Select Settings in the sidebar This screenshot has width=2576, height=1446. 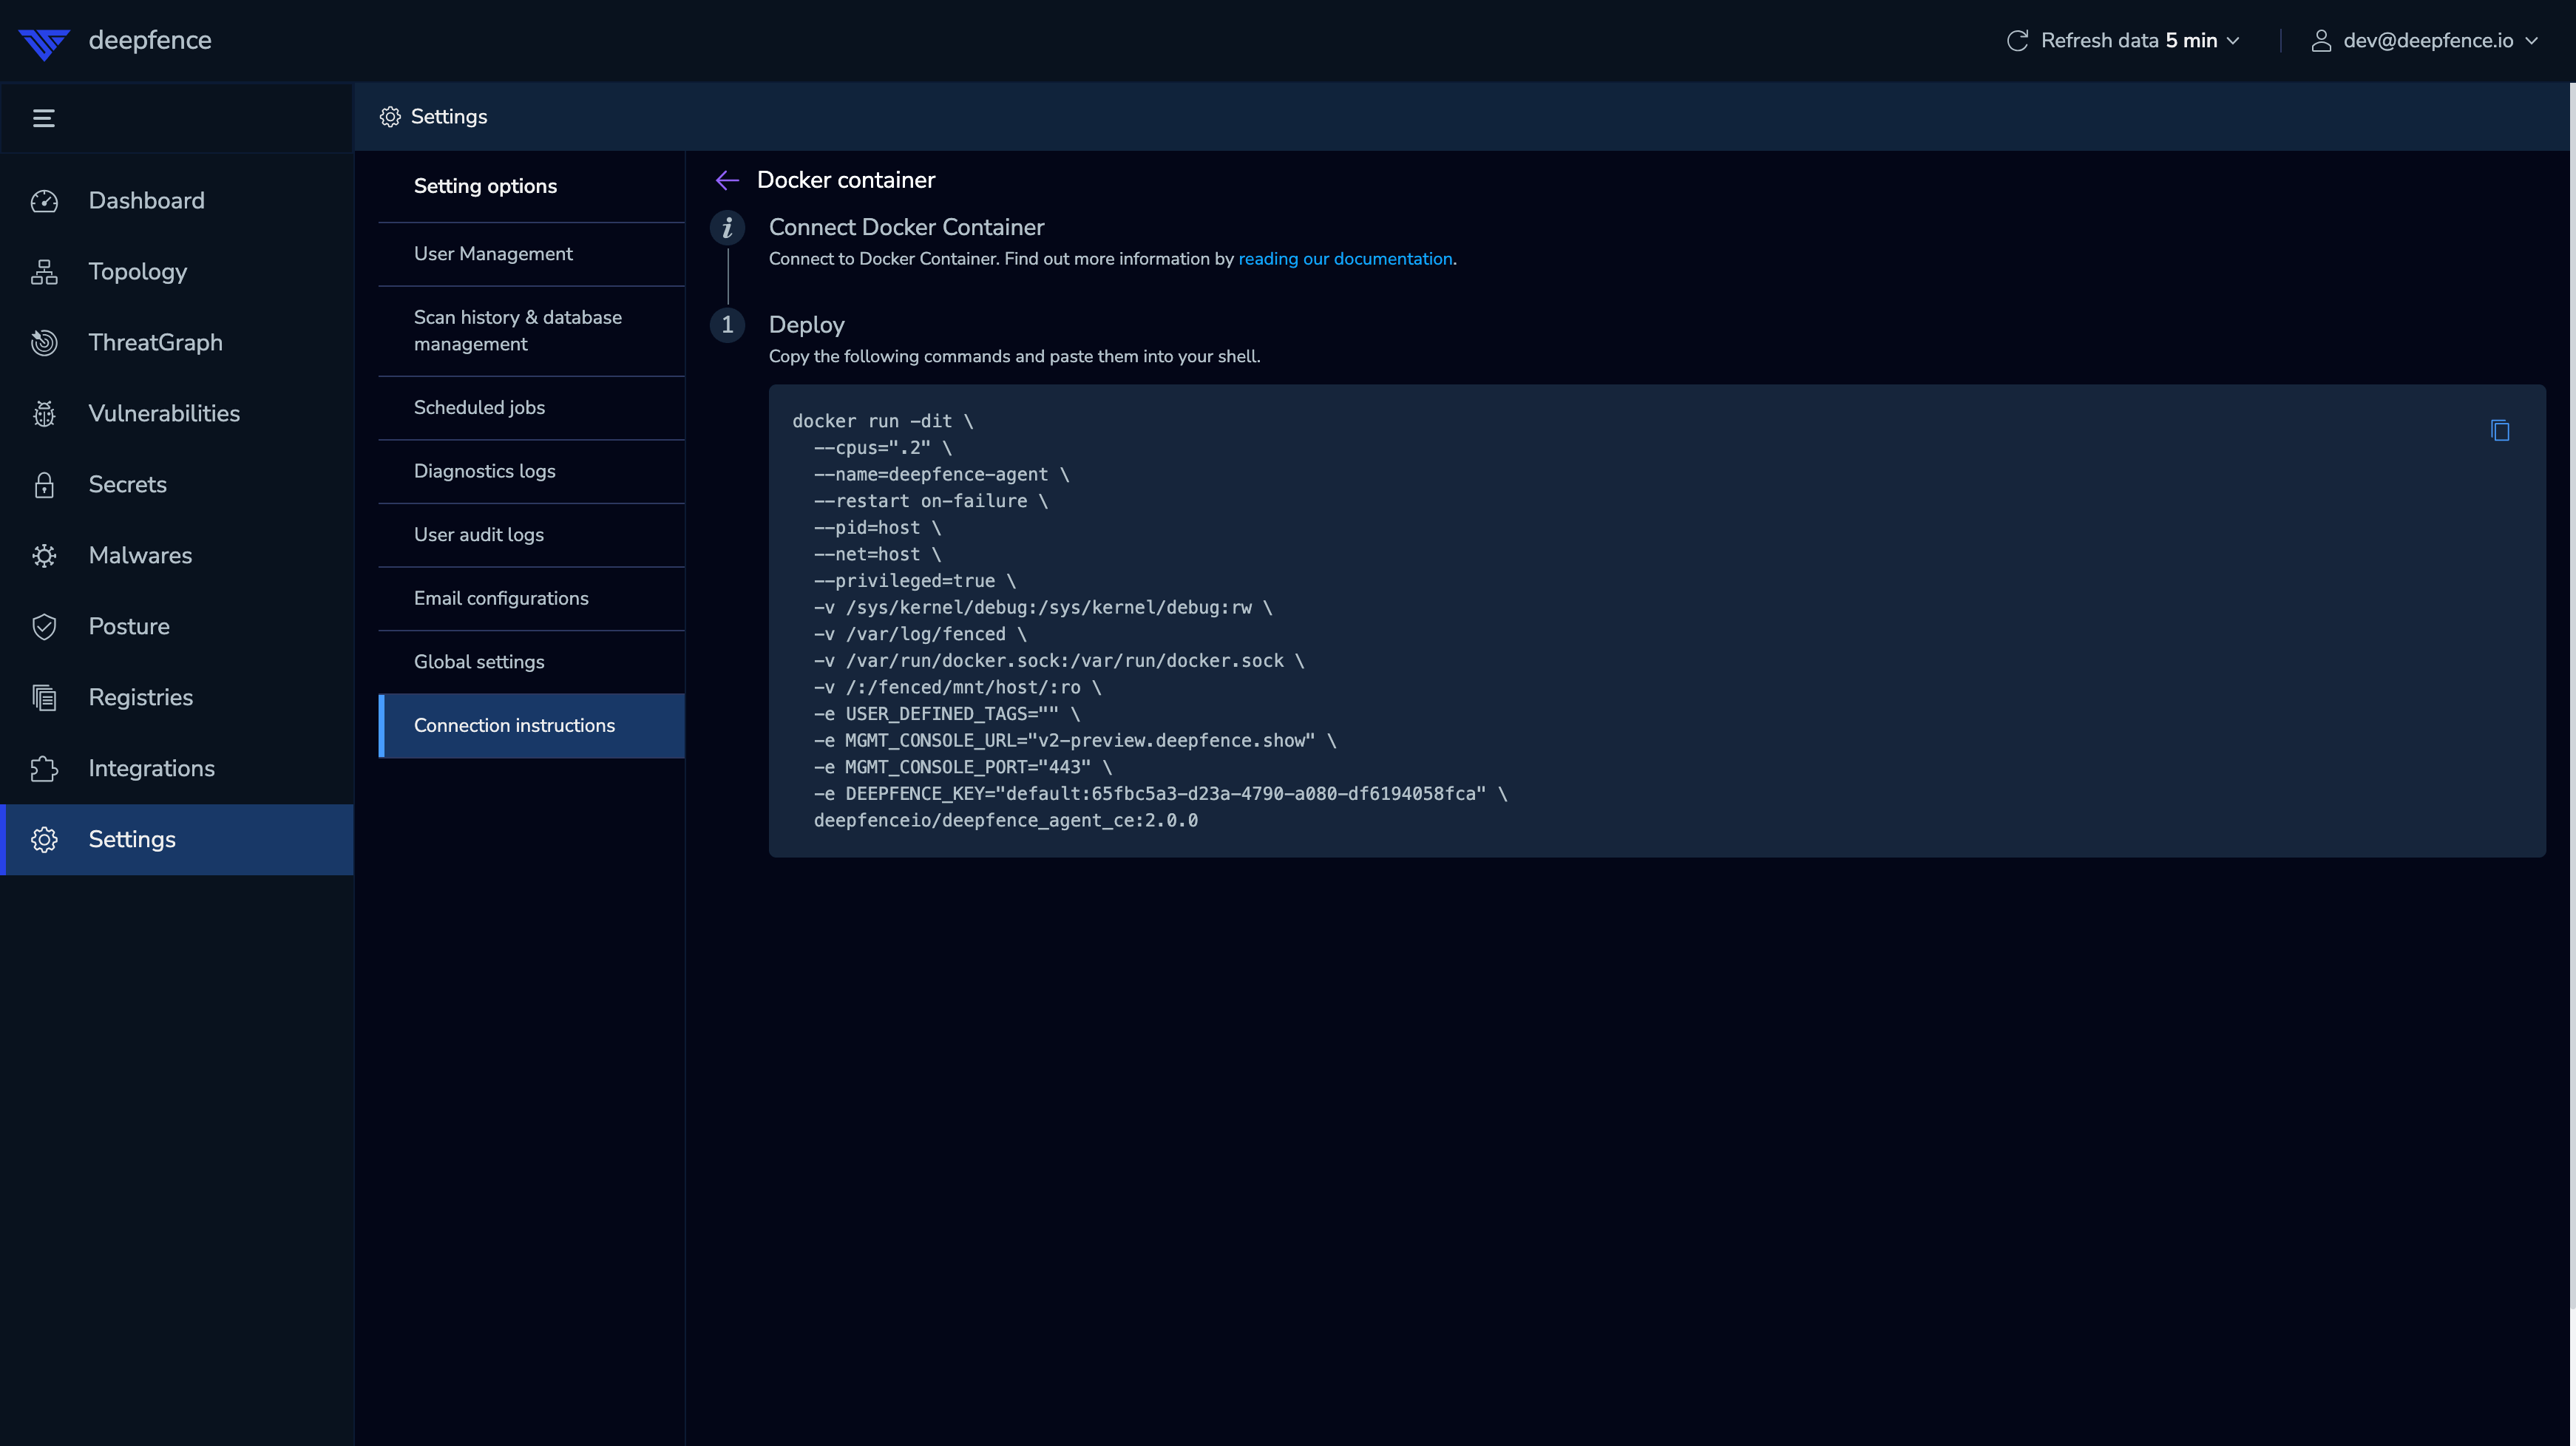coord(177,840)
